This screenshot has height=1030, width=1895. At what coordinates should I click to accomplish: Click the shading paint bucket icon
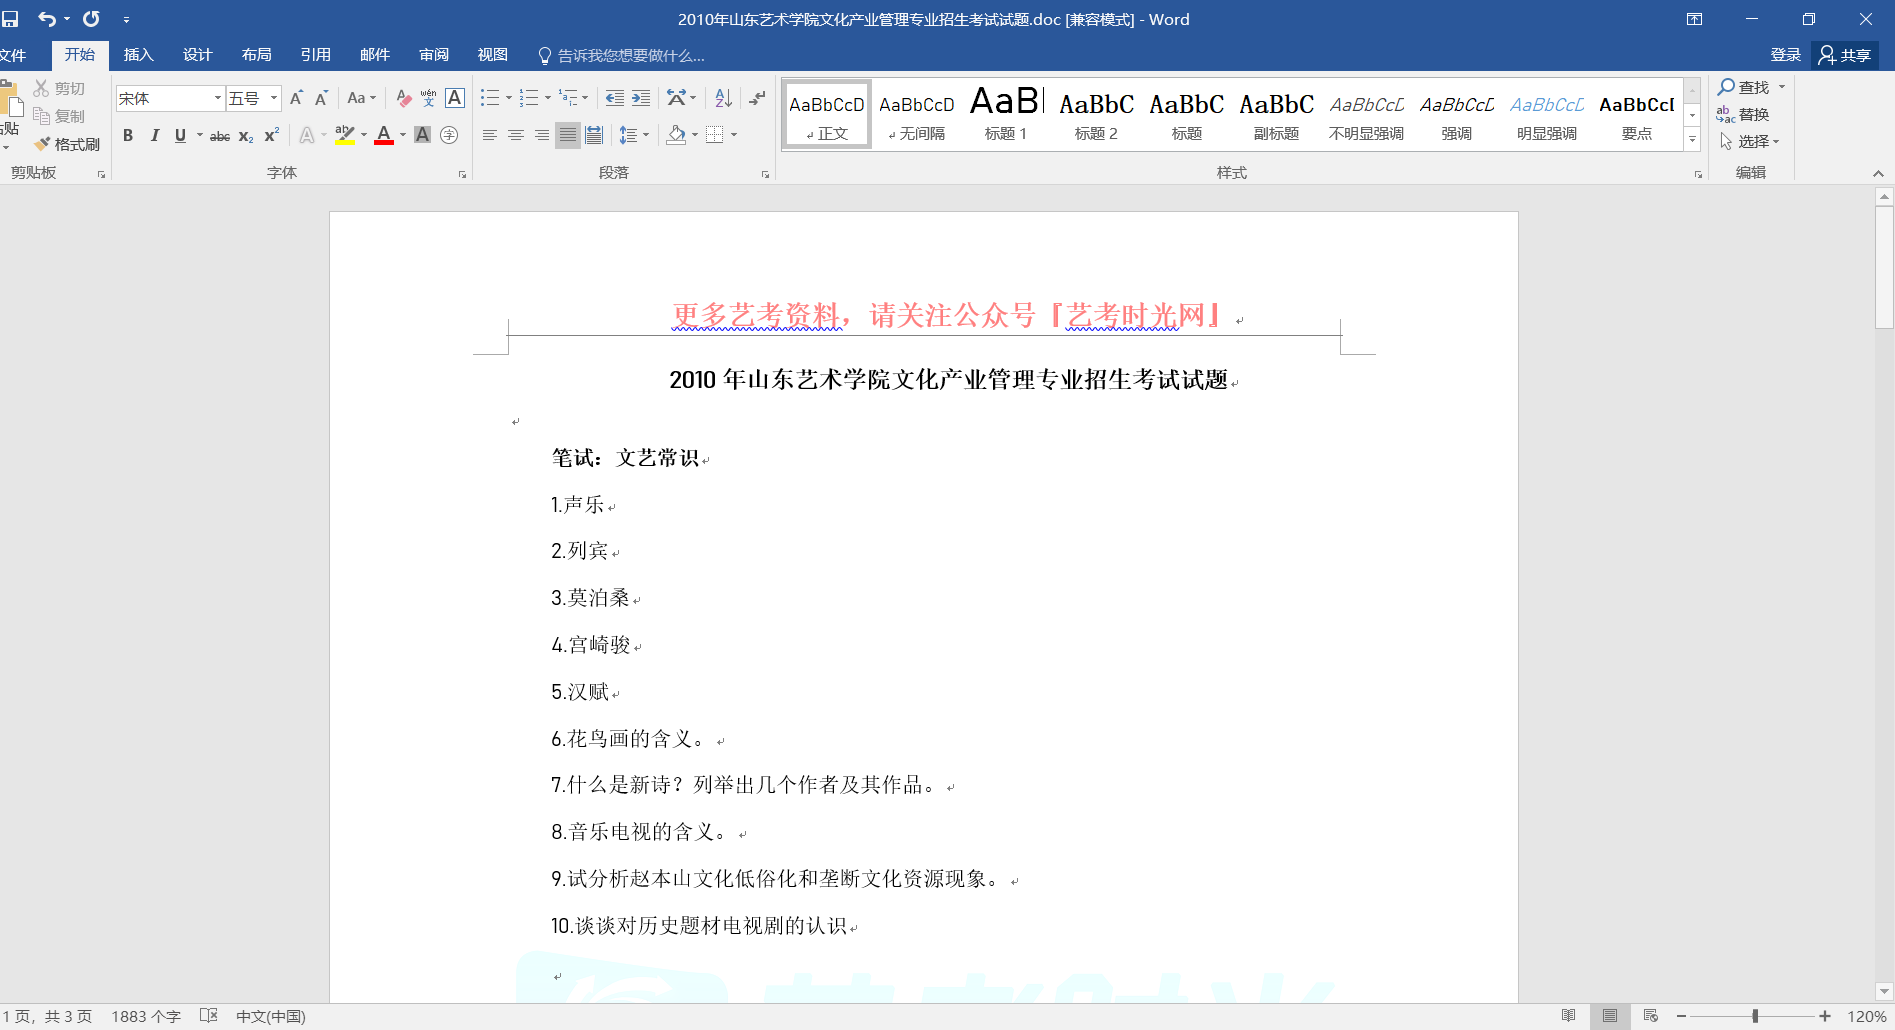[x=677, y=135]
